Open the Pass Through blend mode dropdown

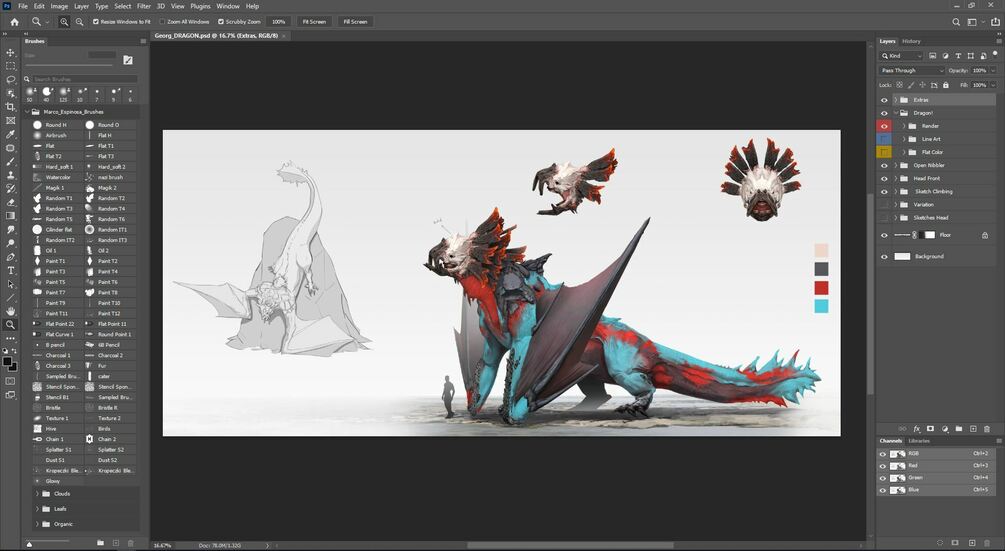[x=911, y=70]
